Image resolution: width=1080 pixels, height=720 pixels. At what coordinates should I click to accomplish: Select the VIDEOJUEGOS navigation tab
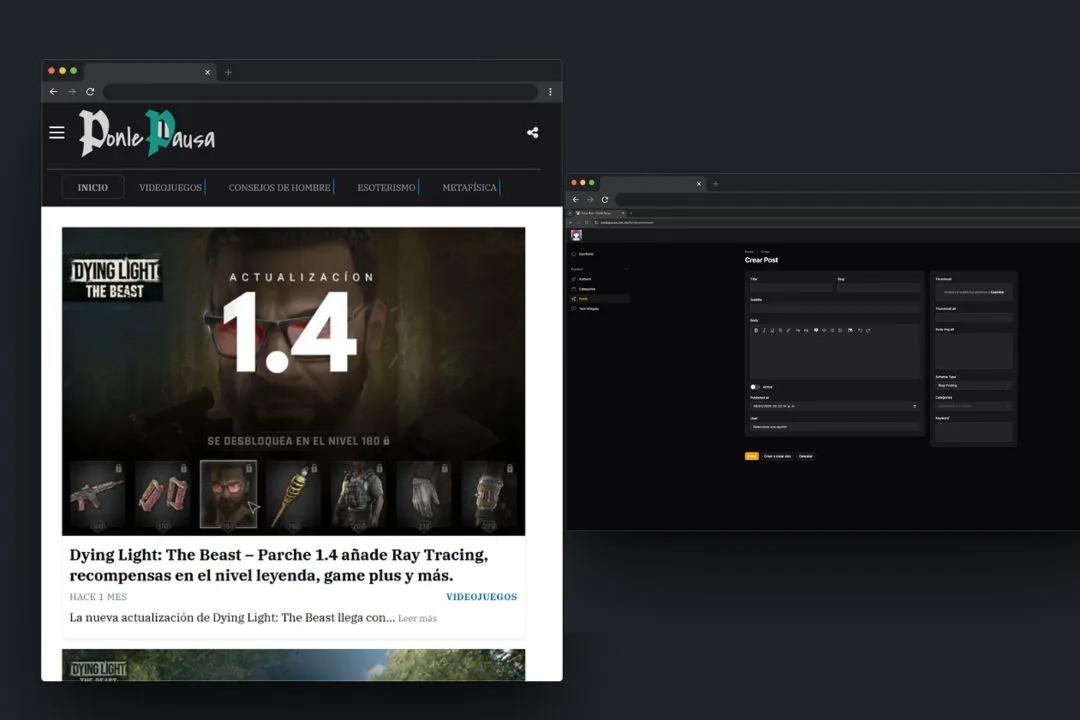170,188
